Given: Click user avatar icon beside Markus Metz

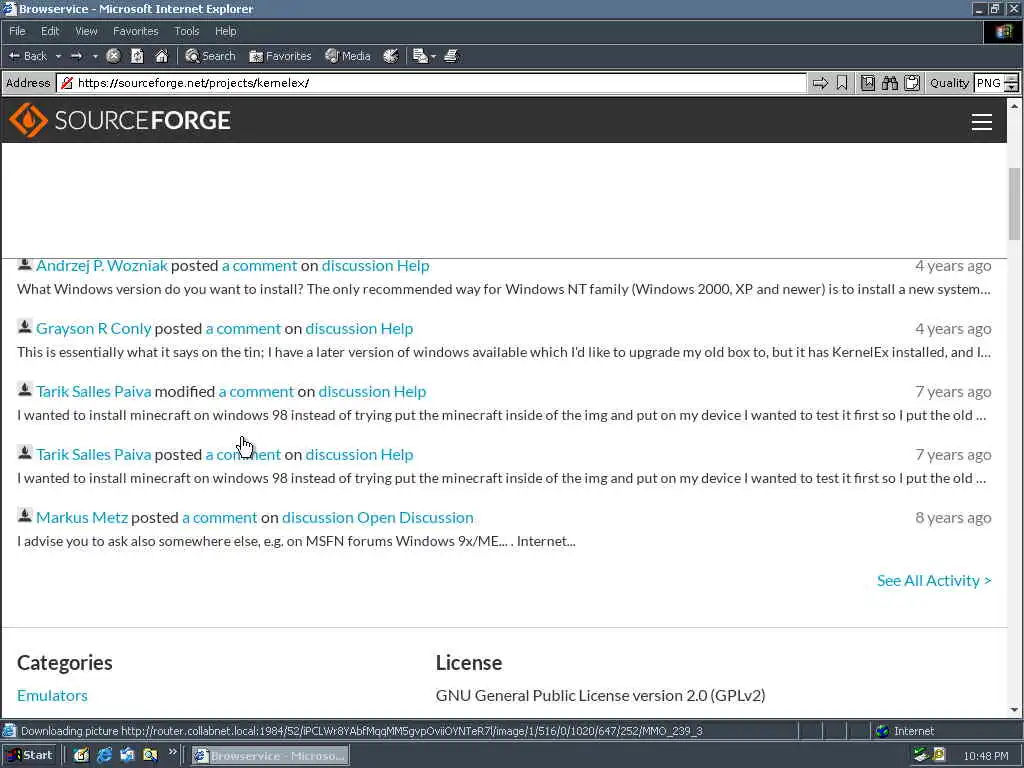Looking at the screenshot, I should (25, 516).
